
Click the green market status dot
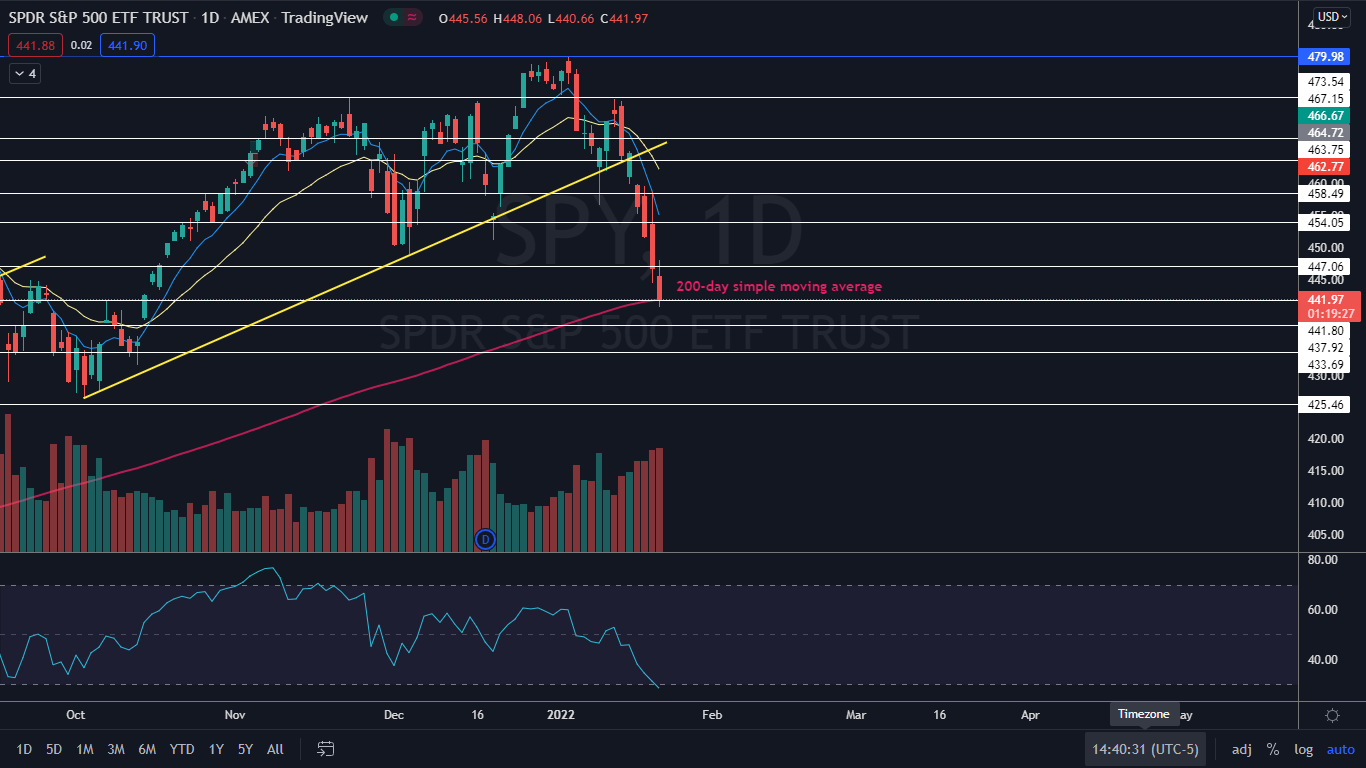click(x=396, y=17)
